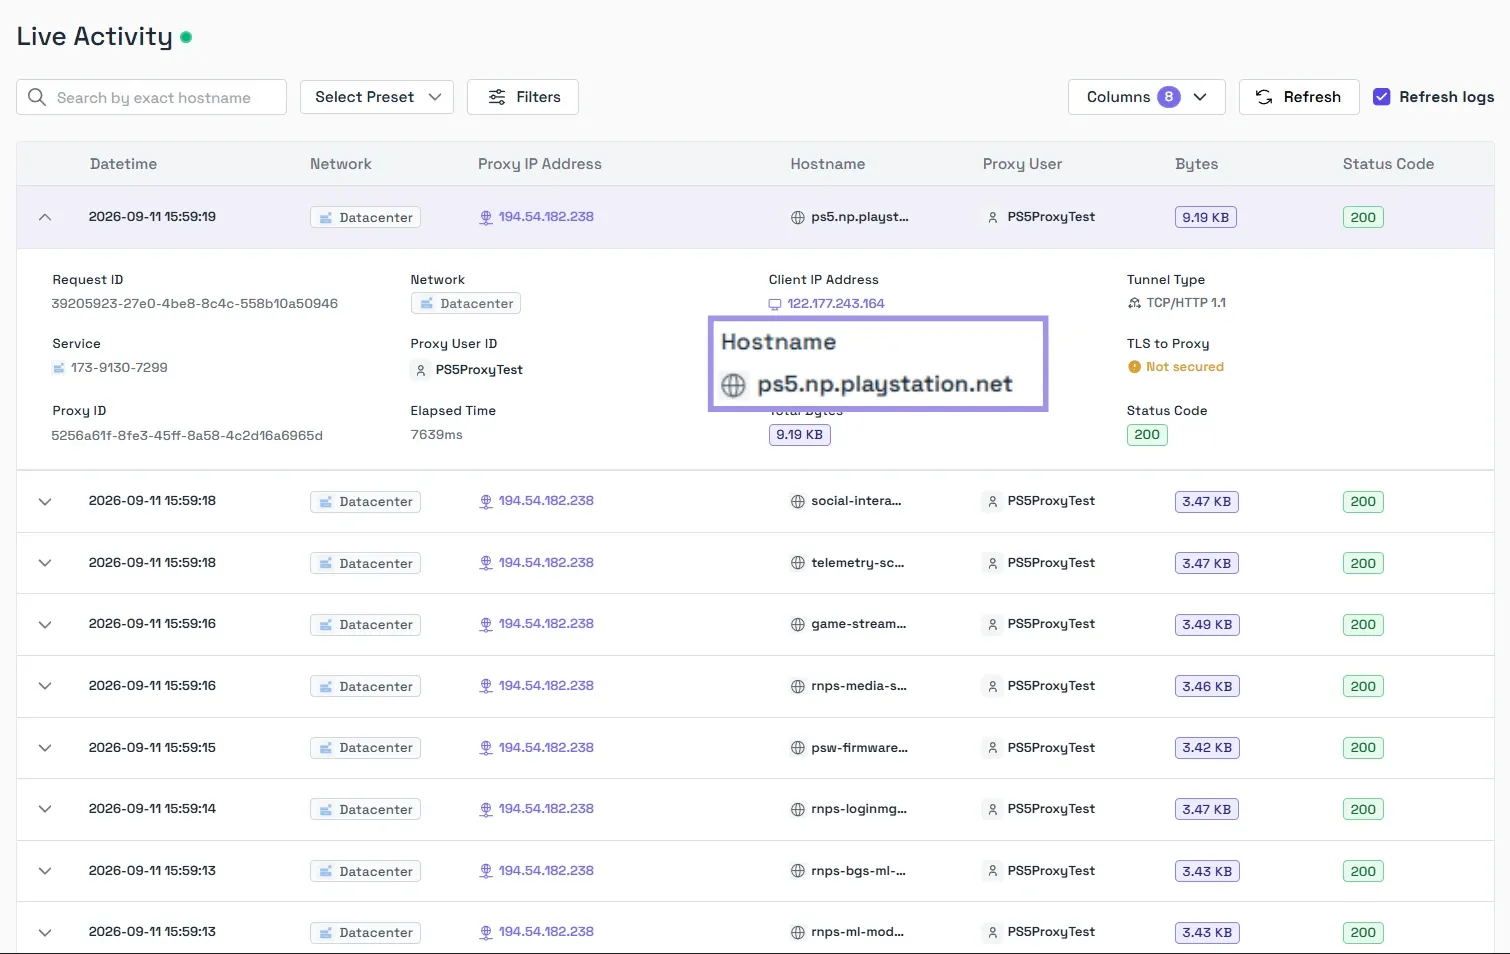Image resolution: width=1510 pixels, height=954 pixels.
Task: Expand the psw-firmware... row
Action: click(x=45, y=747)
